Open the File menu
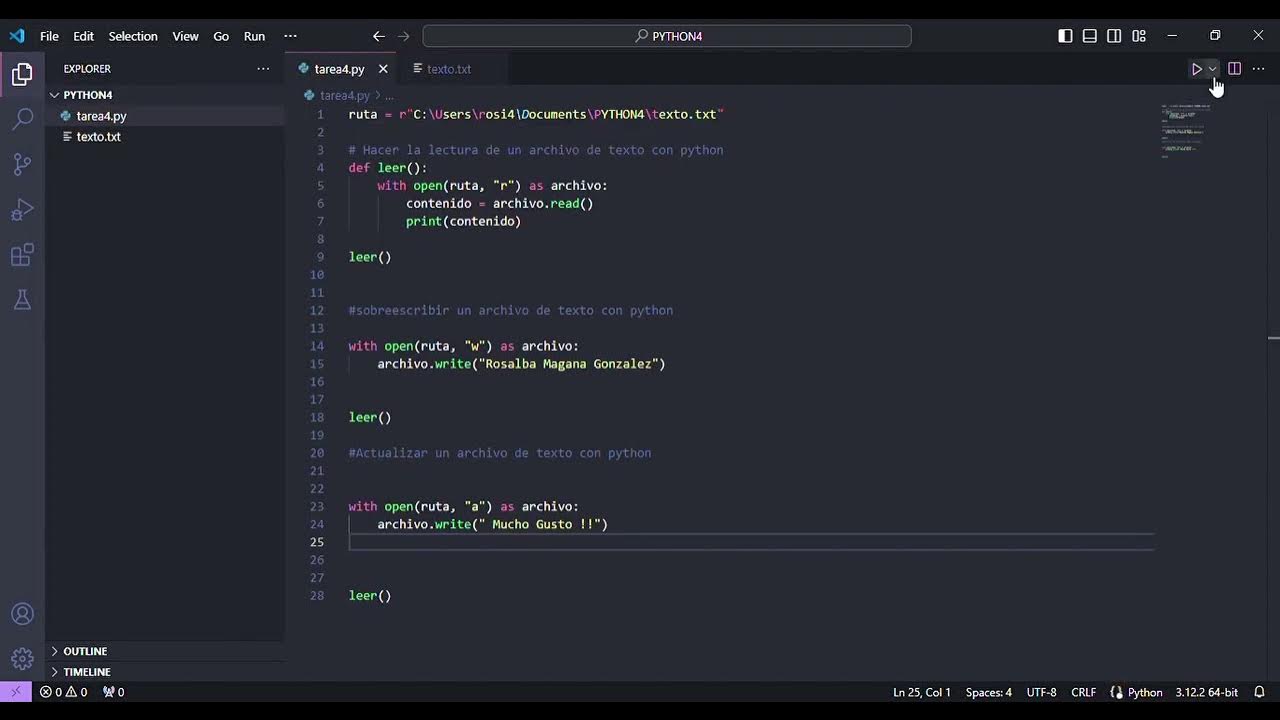The image size is (1280, 720). click(49, 36)
